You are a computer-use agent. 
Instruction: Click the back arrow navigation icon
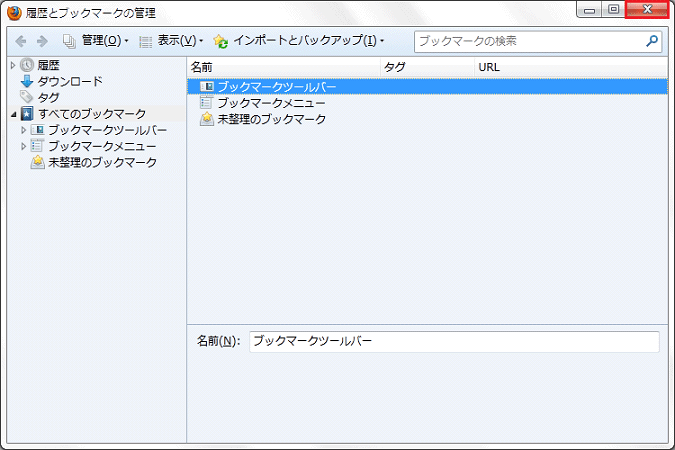point(21,41)
